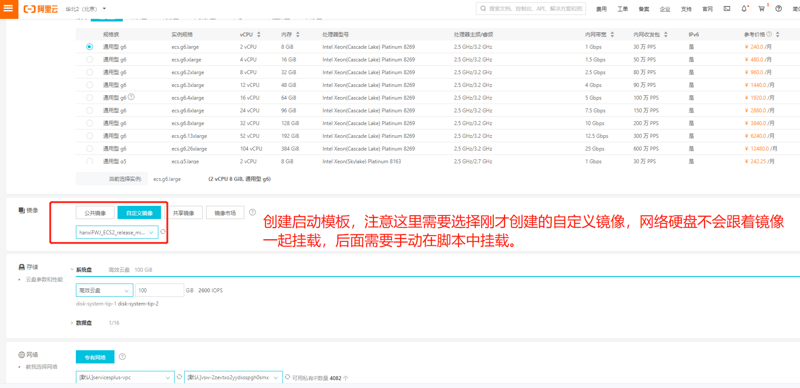800x388 pixels.
Task: Click the 镜像 section icon
Action: (21, 210)
